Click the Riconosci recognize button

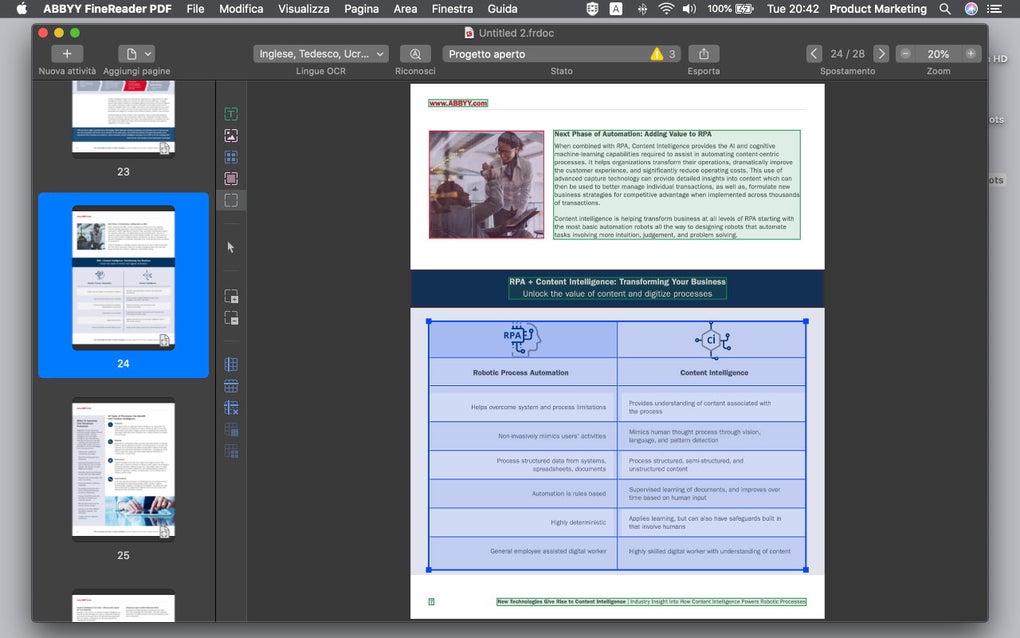[x=415, y=54]
